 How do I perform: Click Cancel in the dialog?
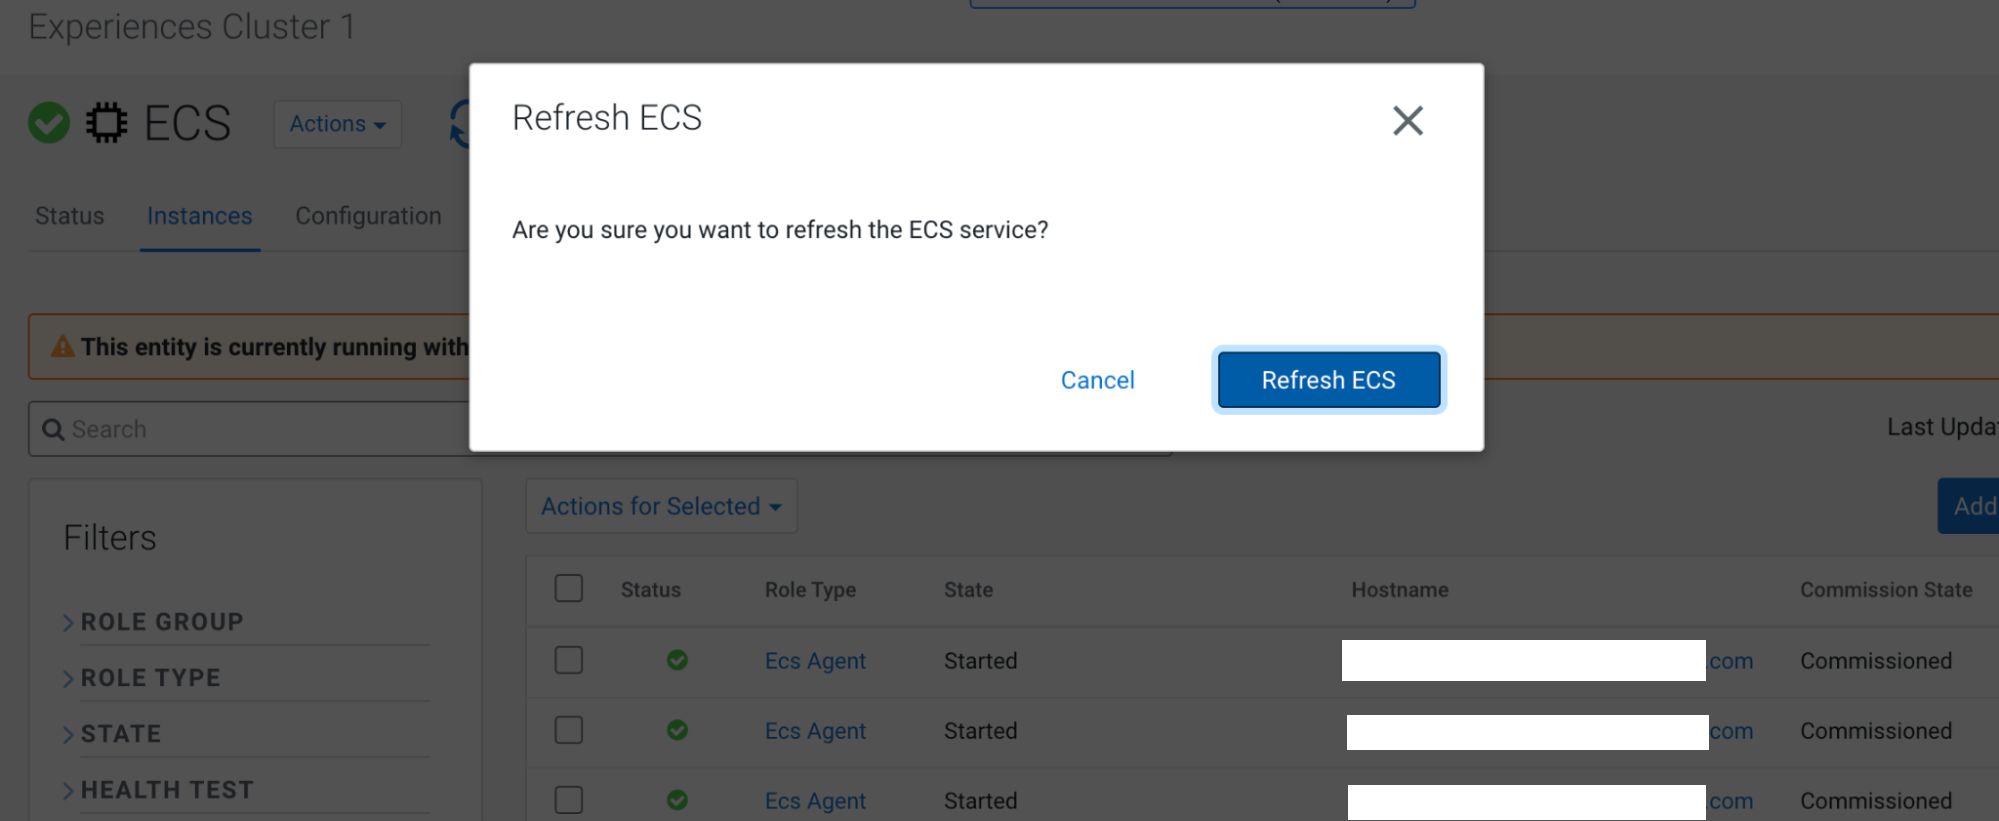(x=1097, y=380)
